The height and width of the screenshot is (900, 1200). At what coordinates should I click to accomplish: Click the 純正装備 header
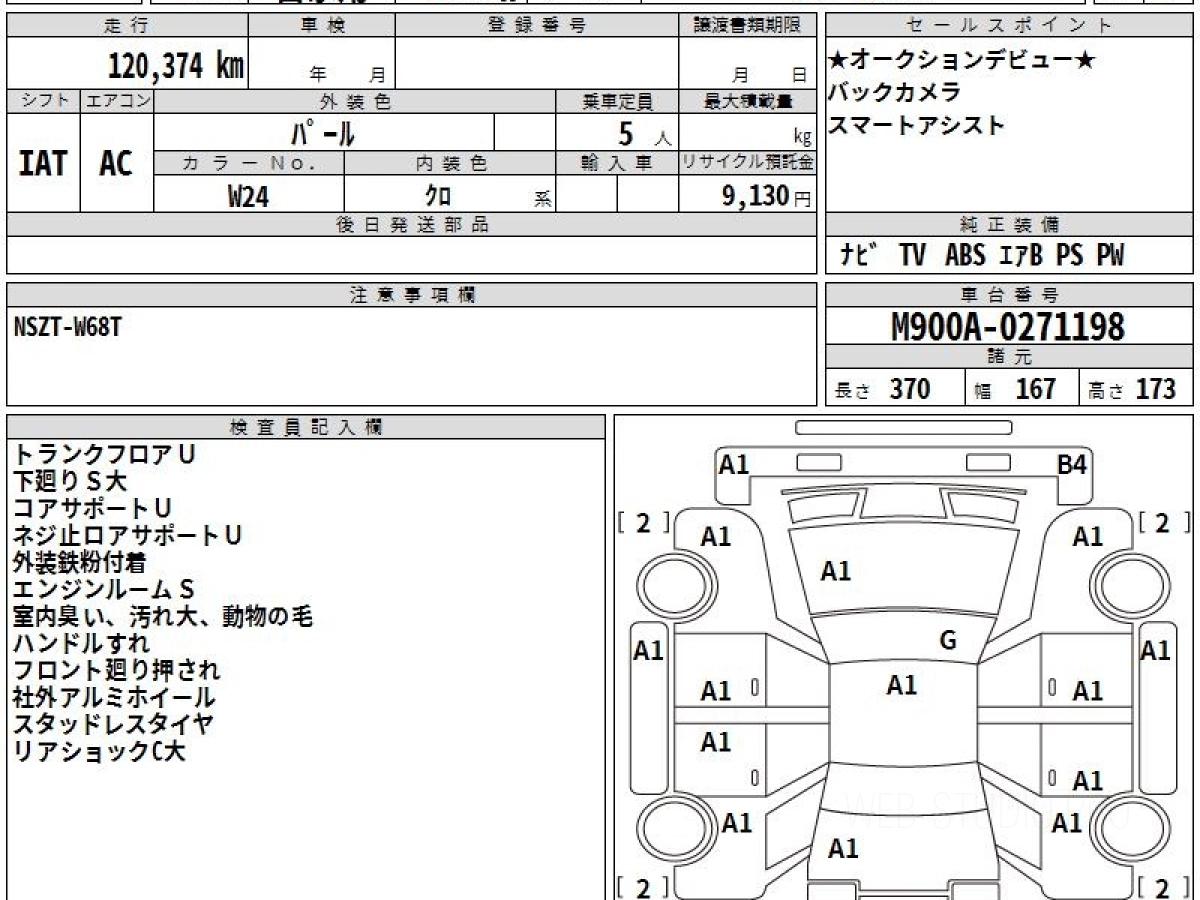pos(1010,225)
